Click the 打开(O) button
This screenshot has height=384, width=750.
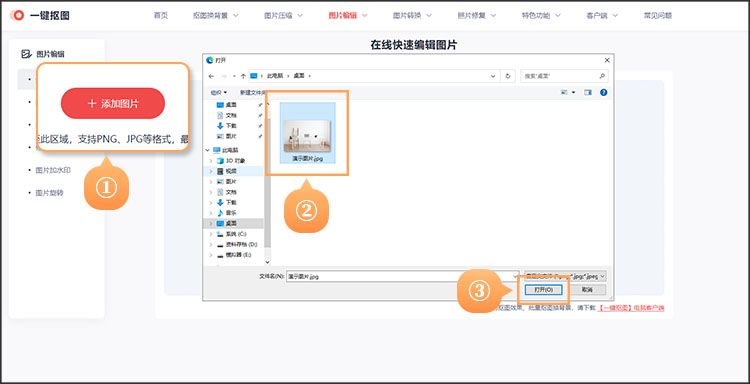tap(543, 290)
